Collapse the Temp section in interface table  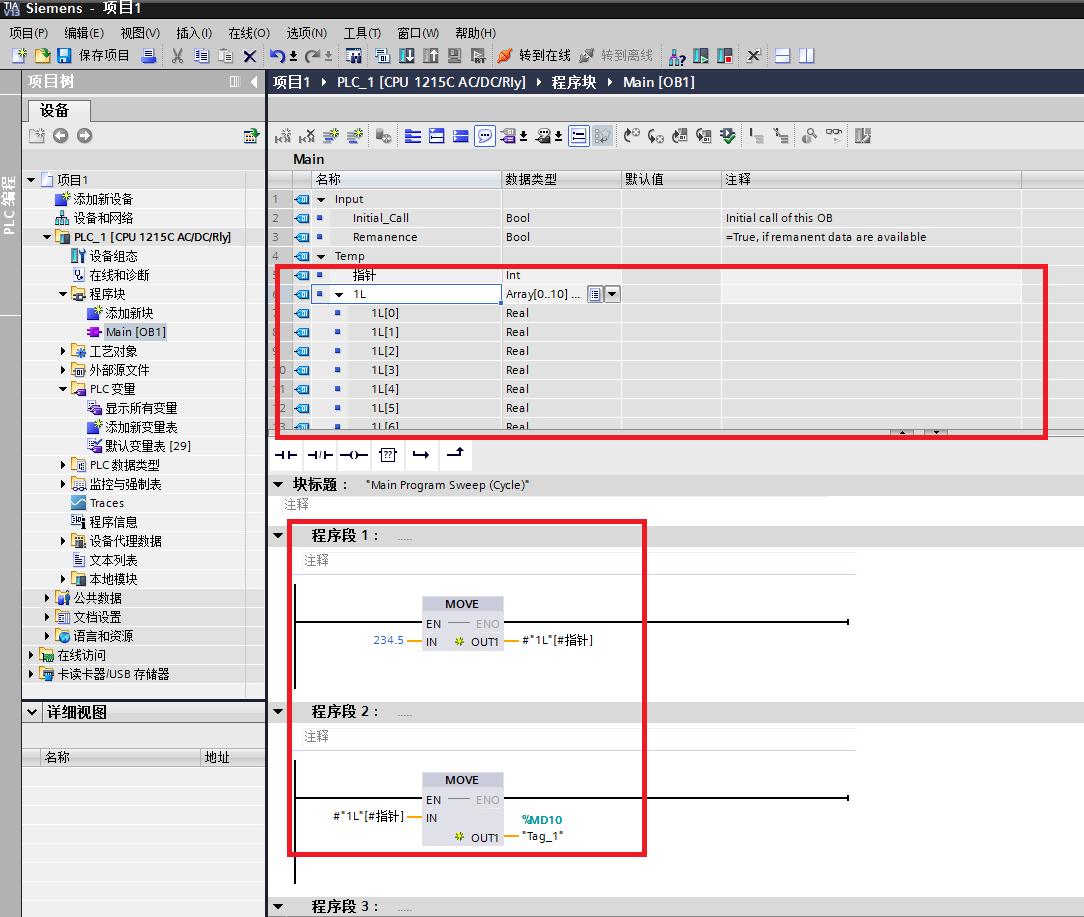click(321, 257)
